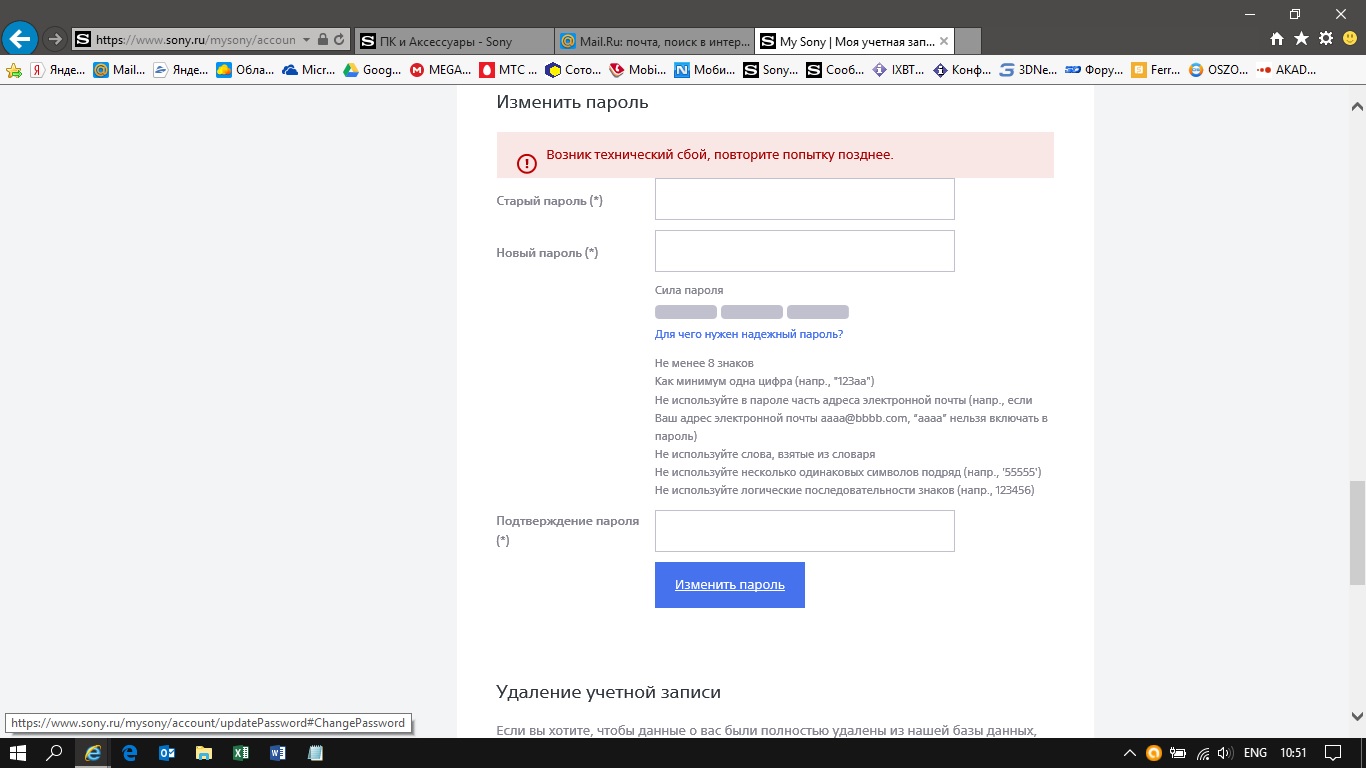Click text Не менее 8 знаков
The image size is (1366, 768).
coord(704,363)
